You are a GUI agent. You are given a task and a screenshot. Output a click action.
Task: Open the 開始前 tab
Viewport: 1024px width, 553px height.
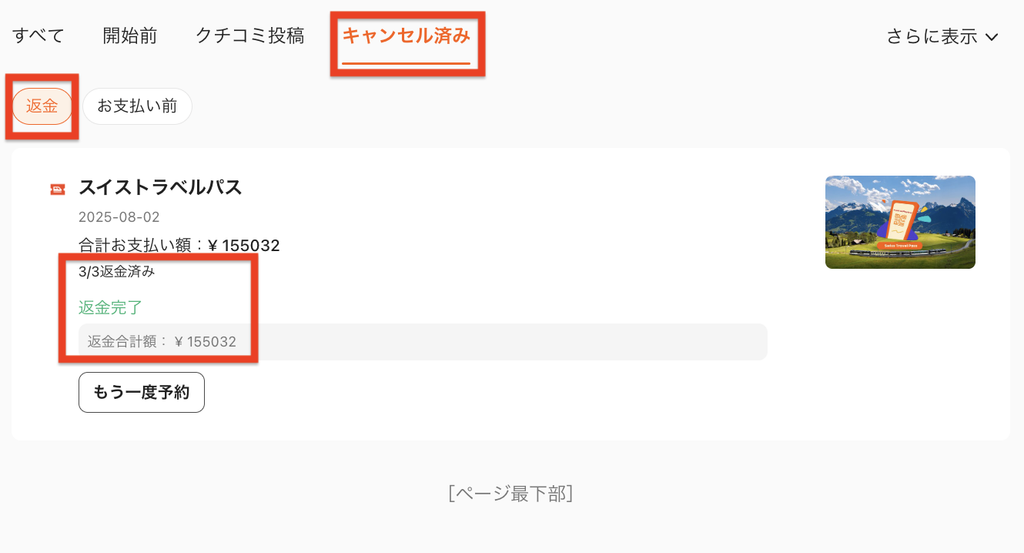[x=129, y=35]
